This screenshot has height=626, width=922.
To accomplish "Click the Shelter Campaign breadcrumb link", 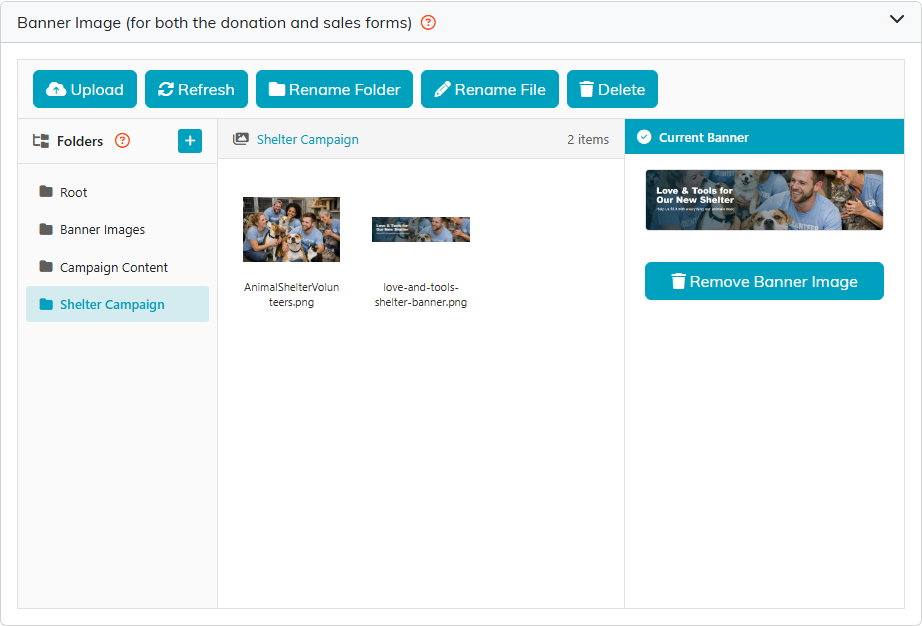I will 308,140.
